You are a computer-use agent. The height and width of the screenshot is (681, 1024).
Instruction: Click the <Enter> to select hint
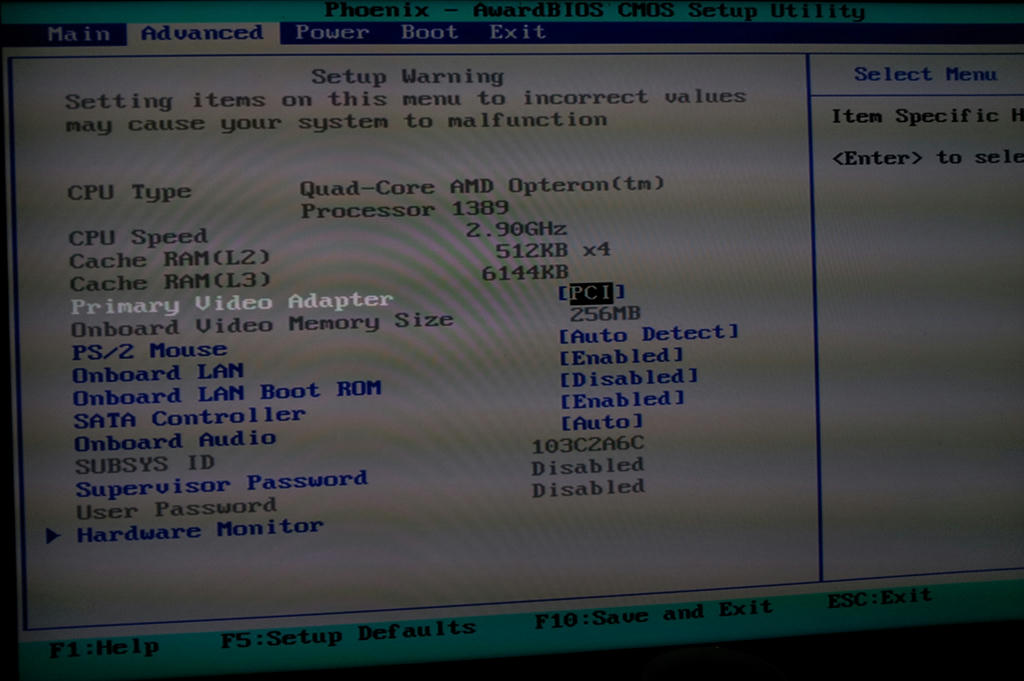[x=927, y=157]
